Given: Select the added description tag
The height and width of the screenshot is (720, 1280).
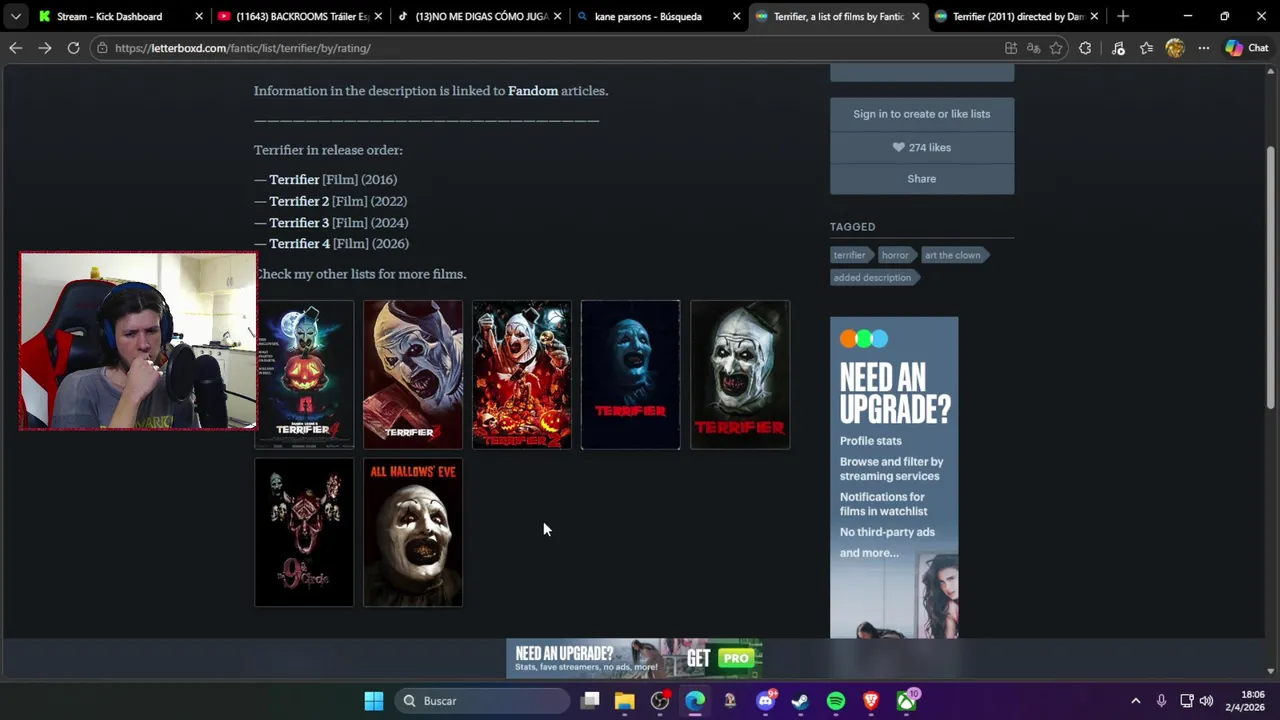Looking at the screenshot, I should click(872, 278).
